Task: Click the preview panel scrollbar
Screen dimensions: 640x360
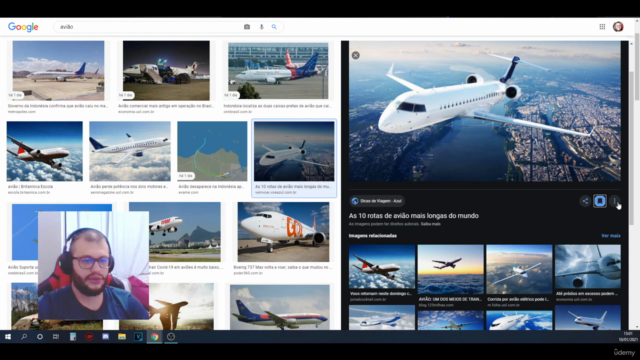Action: tap(631, 148)
